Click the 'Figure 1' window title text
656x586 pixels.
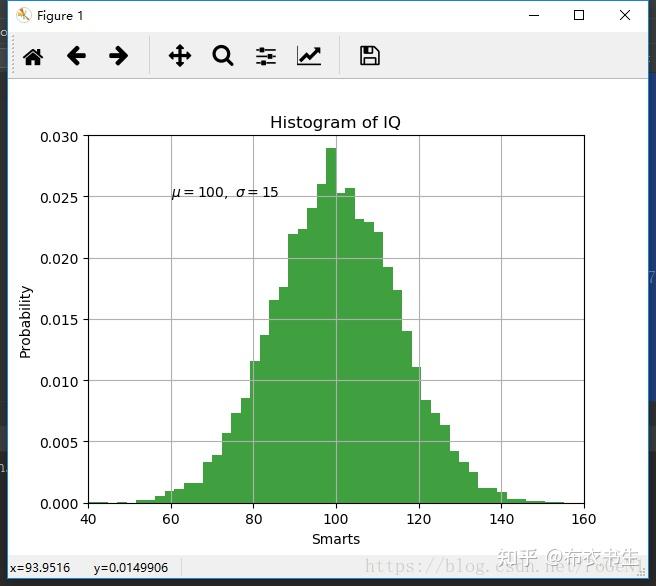coord(60,16)
